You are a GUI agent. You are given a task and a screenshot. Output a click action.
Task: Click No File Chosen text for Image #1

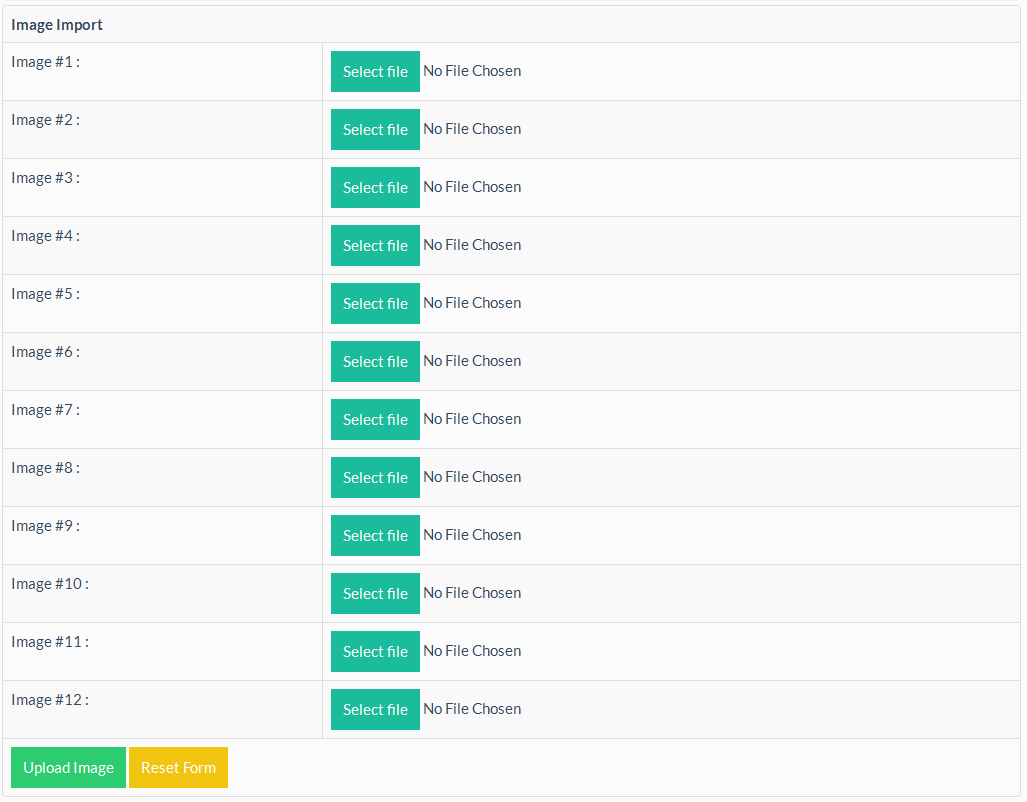coord(472,71)
